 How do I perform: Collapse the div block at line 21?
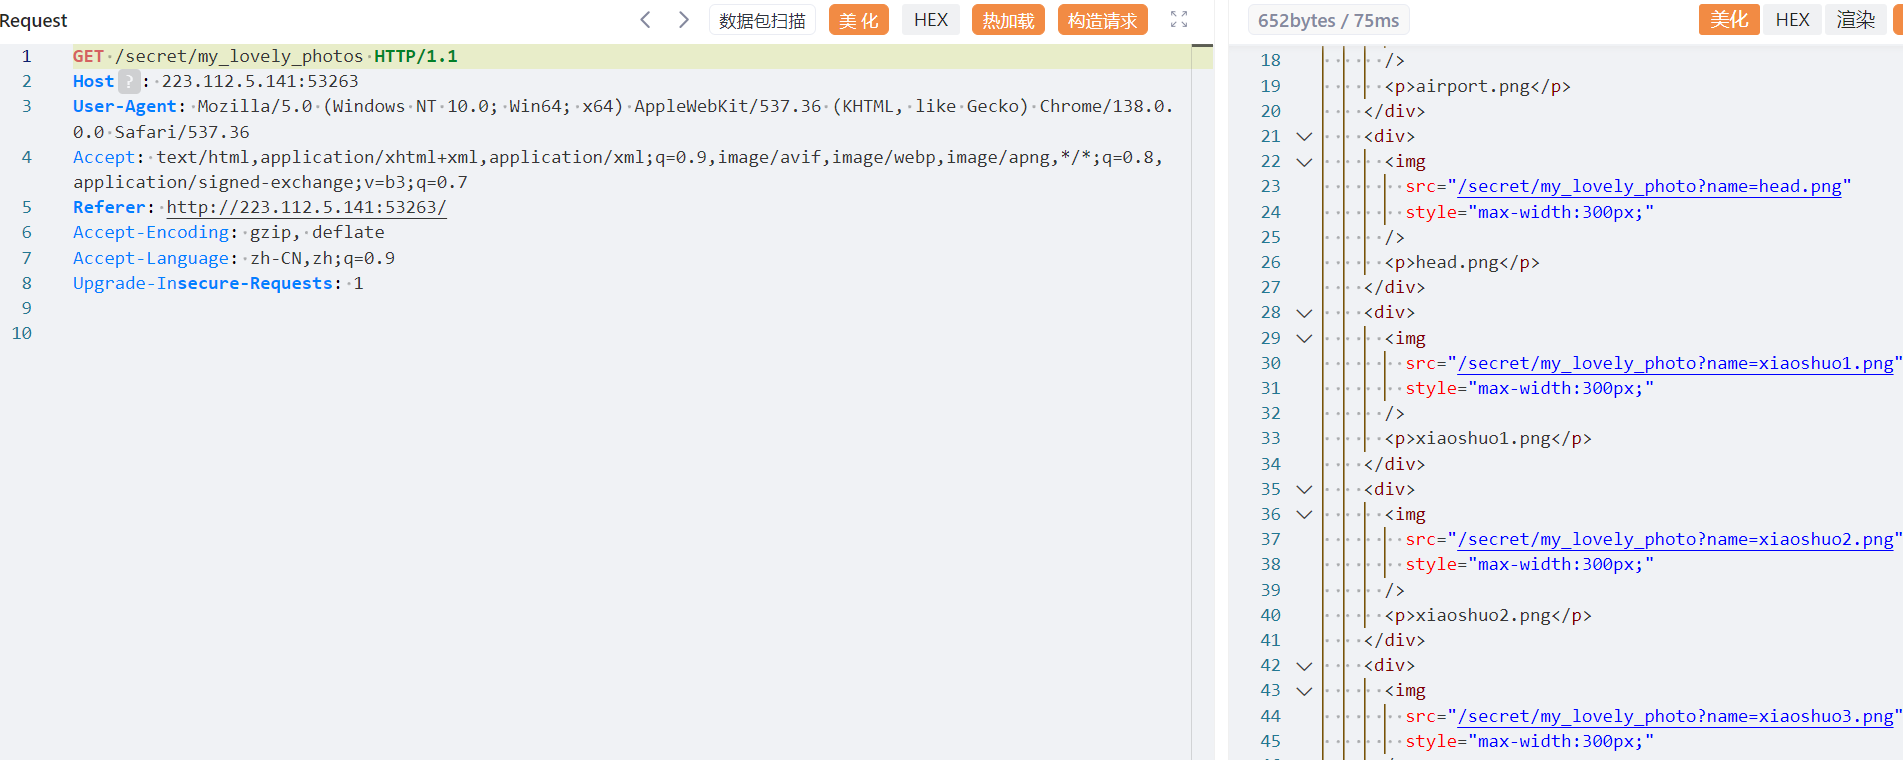coord(1304,136)
